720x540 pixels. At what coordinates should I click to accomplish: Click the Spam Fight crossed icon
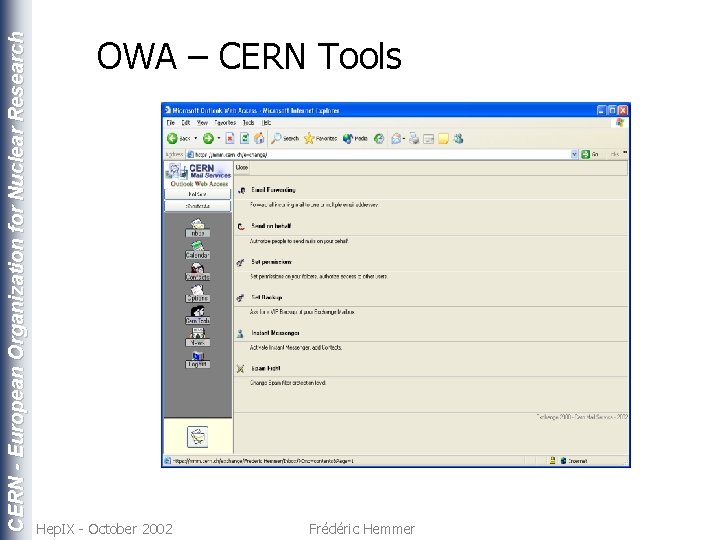(240, 368)
